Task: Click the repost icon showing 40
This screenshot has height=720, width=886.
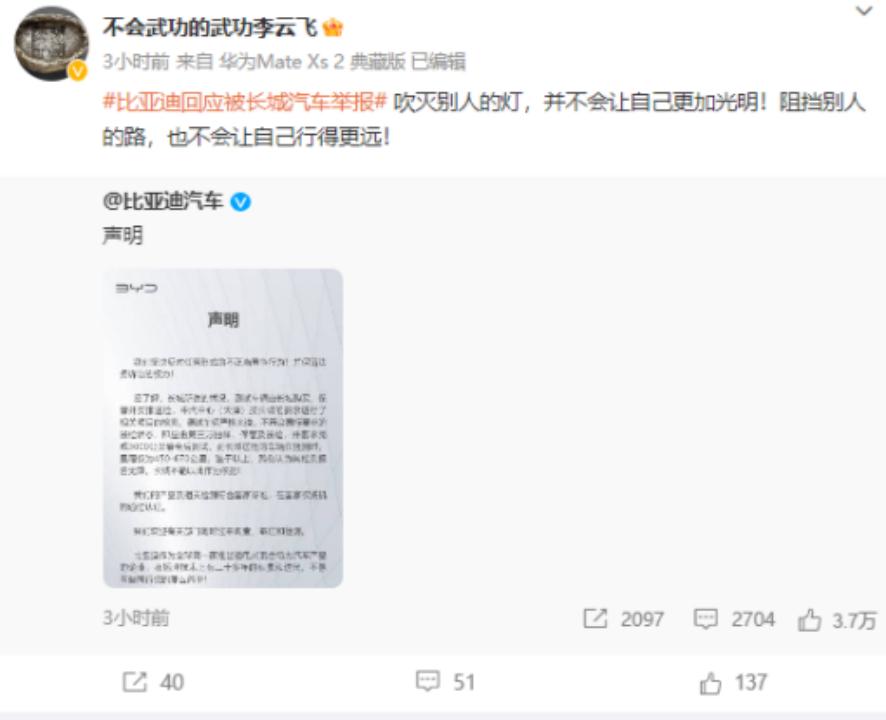Action: coord(134,682)
